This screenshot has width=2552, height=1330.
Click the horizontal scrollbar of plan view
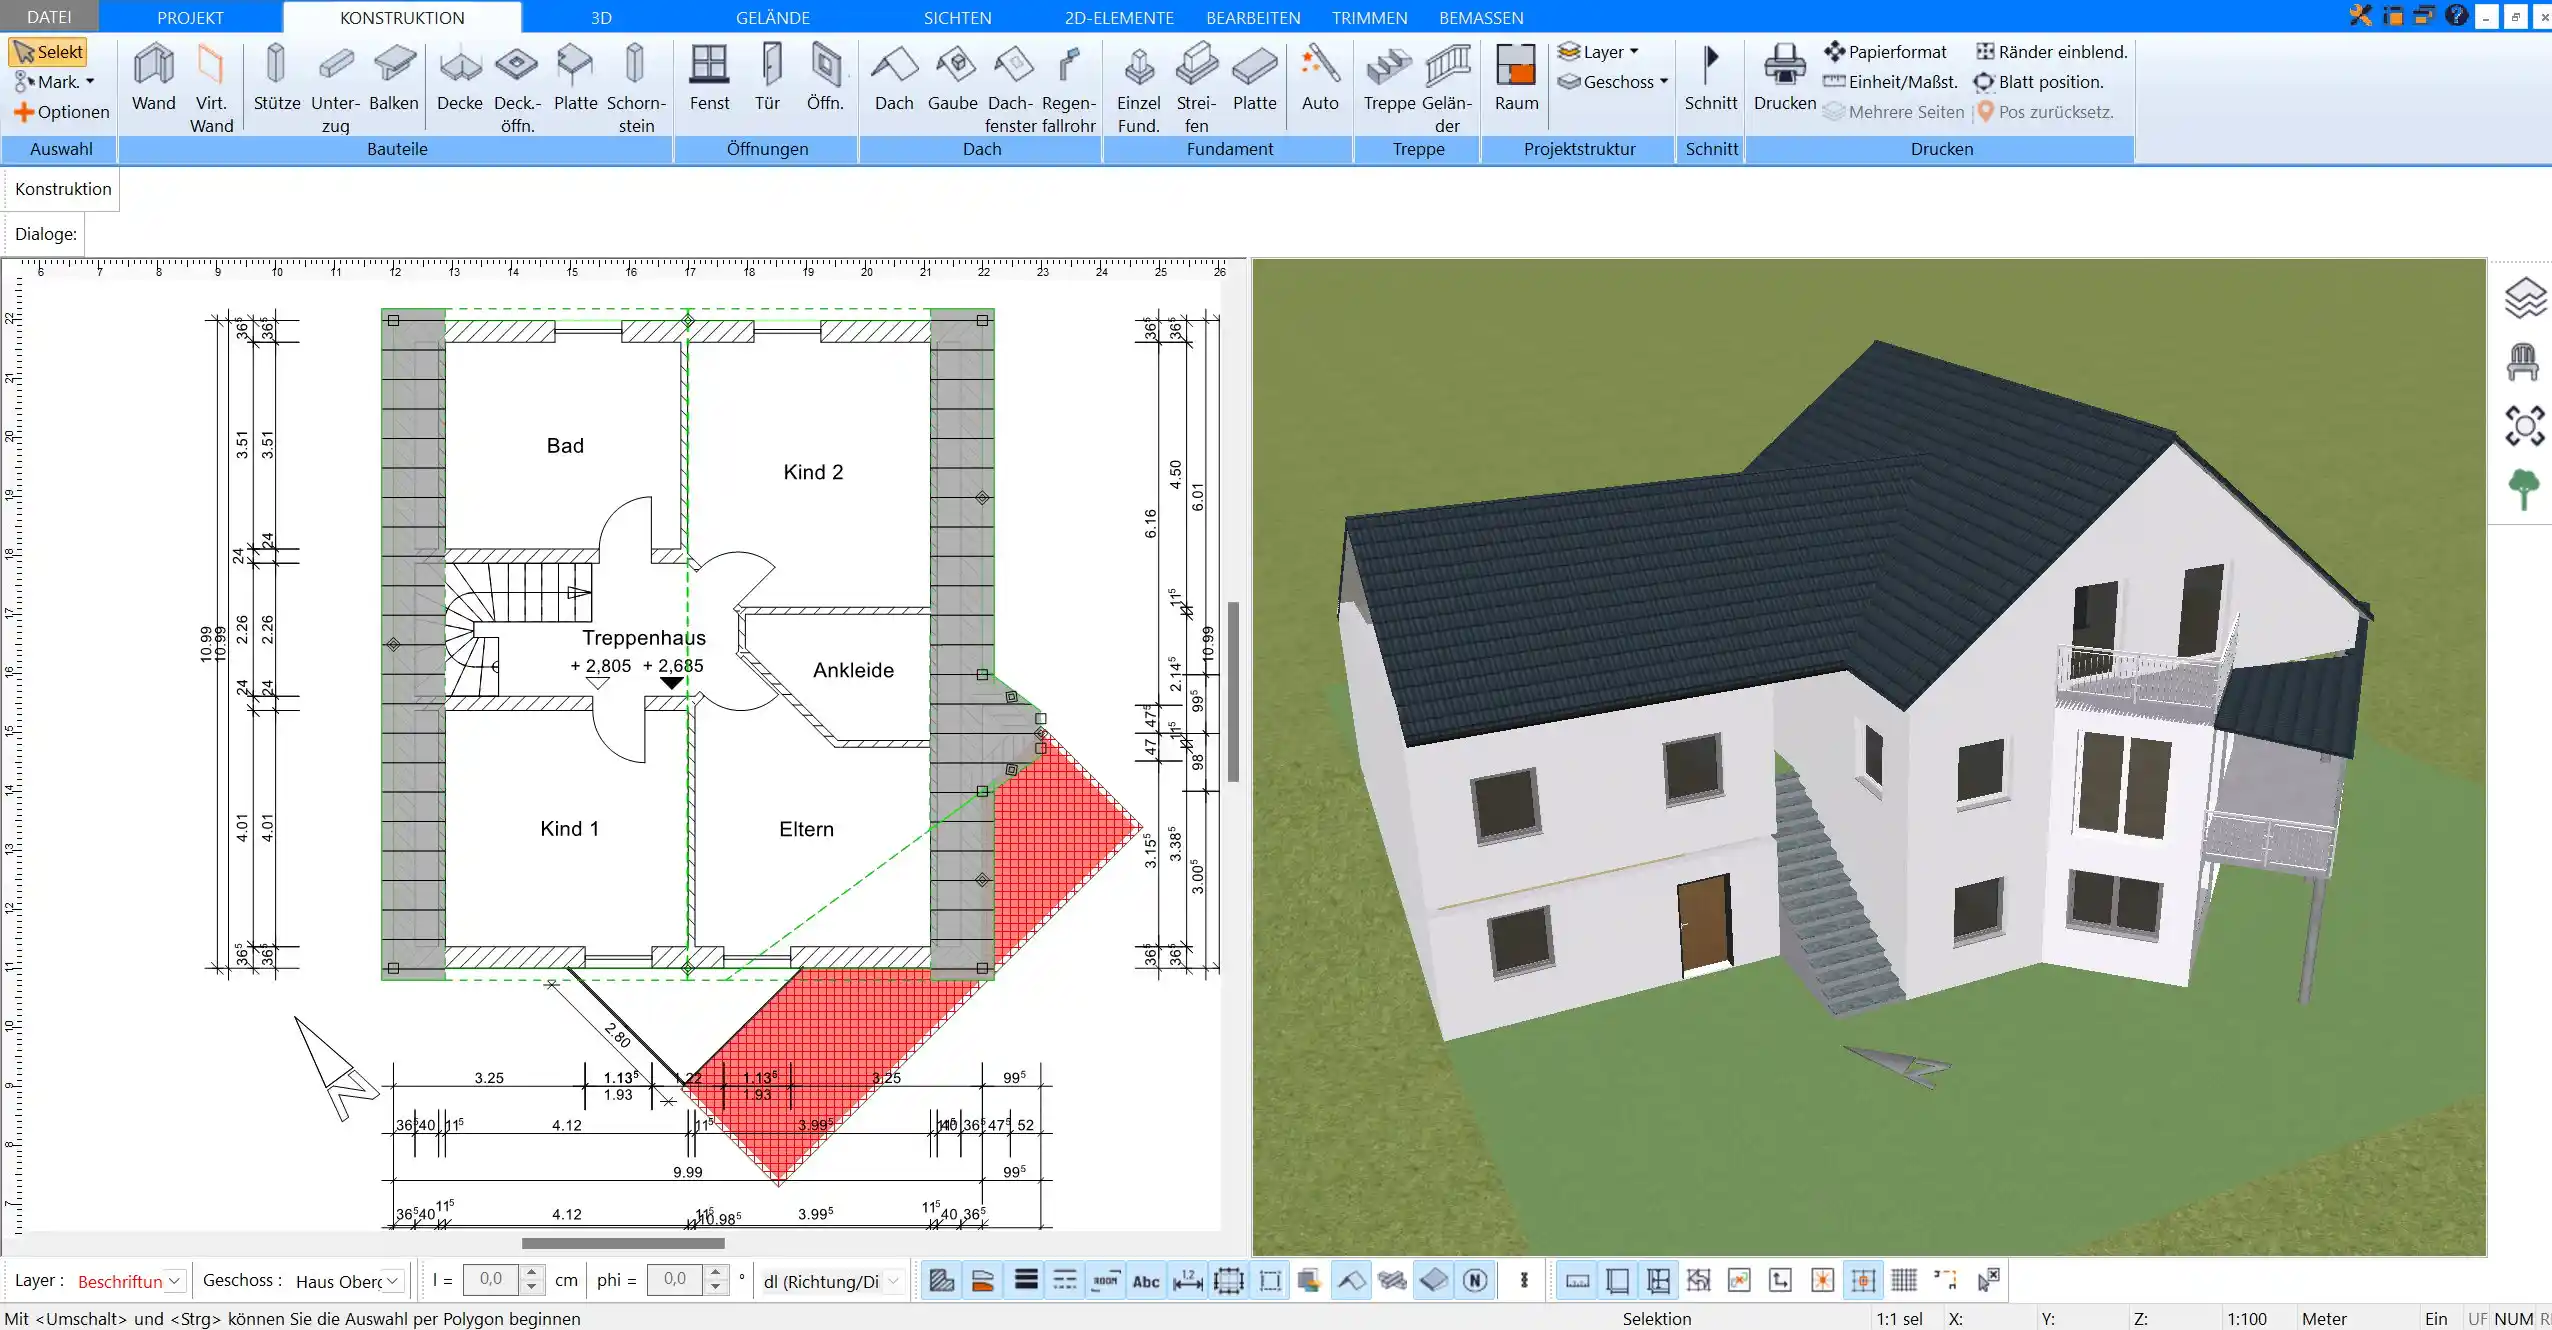[623, 1243]
